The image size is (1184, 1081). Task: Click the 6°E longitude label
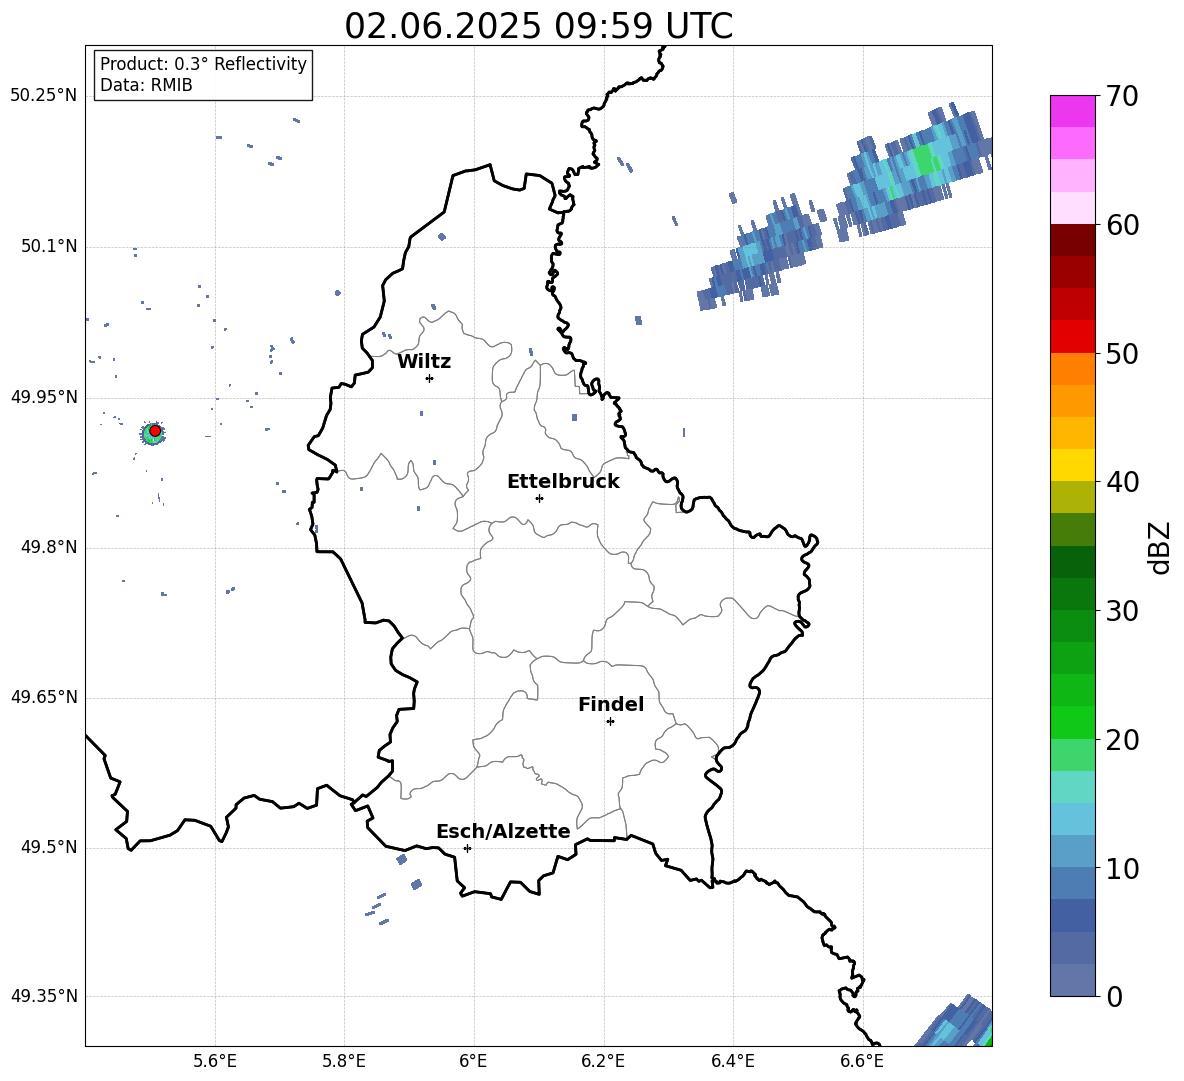click(473, 1061)
